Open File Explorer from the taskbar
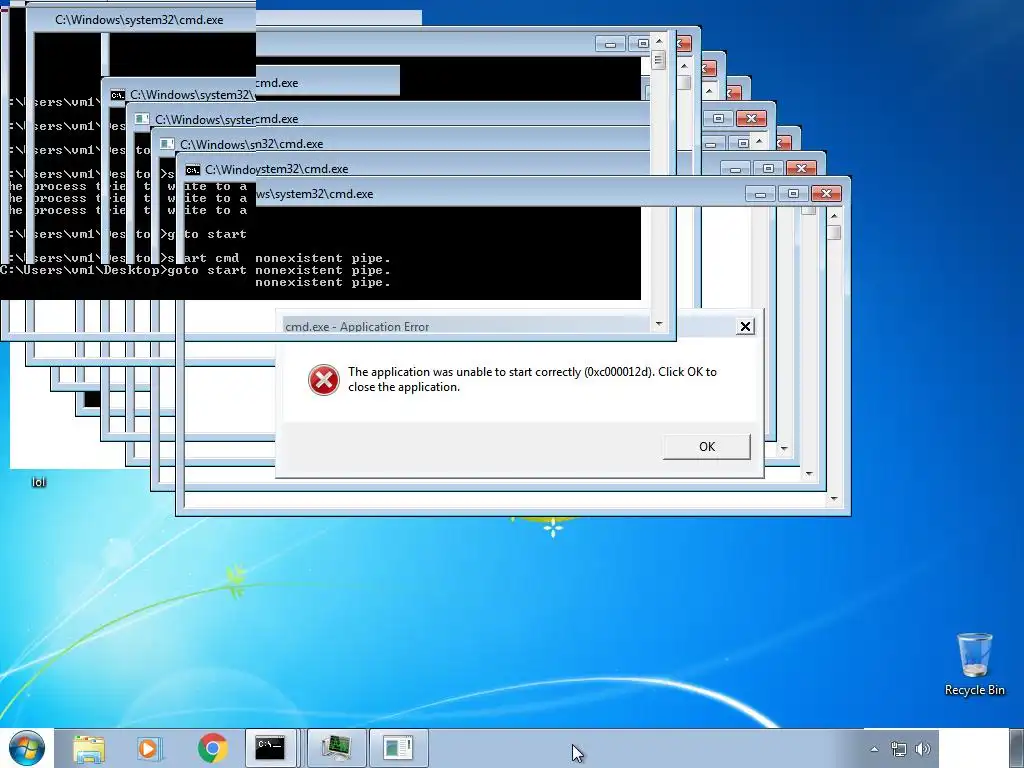The height and width of the screenshot is (768, 1024). tap(89, 748)
